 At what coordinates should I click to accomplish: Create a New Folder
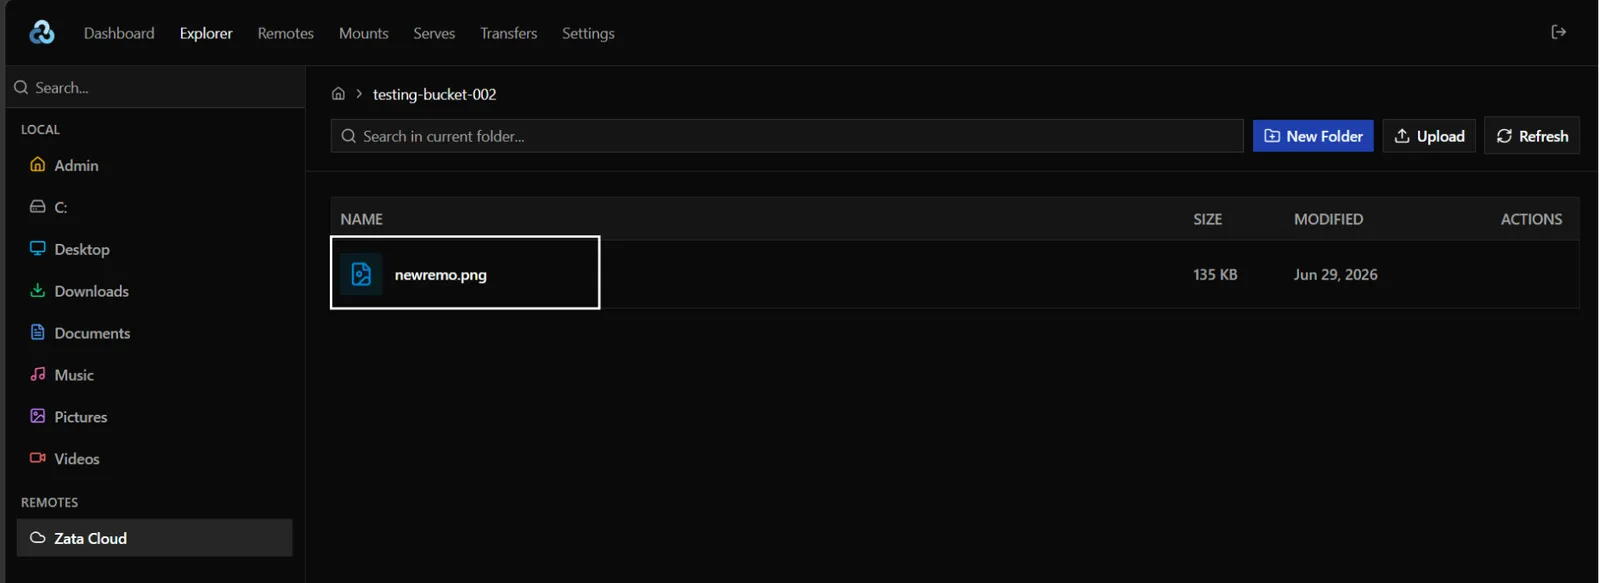tap(1313, 136)
